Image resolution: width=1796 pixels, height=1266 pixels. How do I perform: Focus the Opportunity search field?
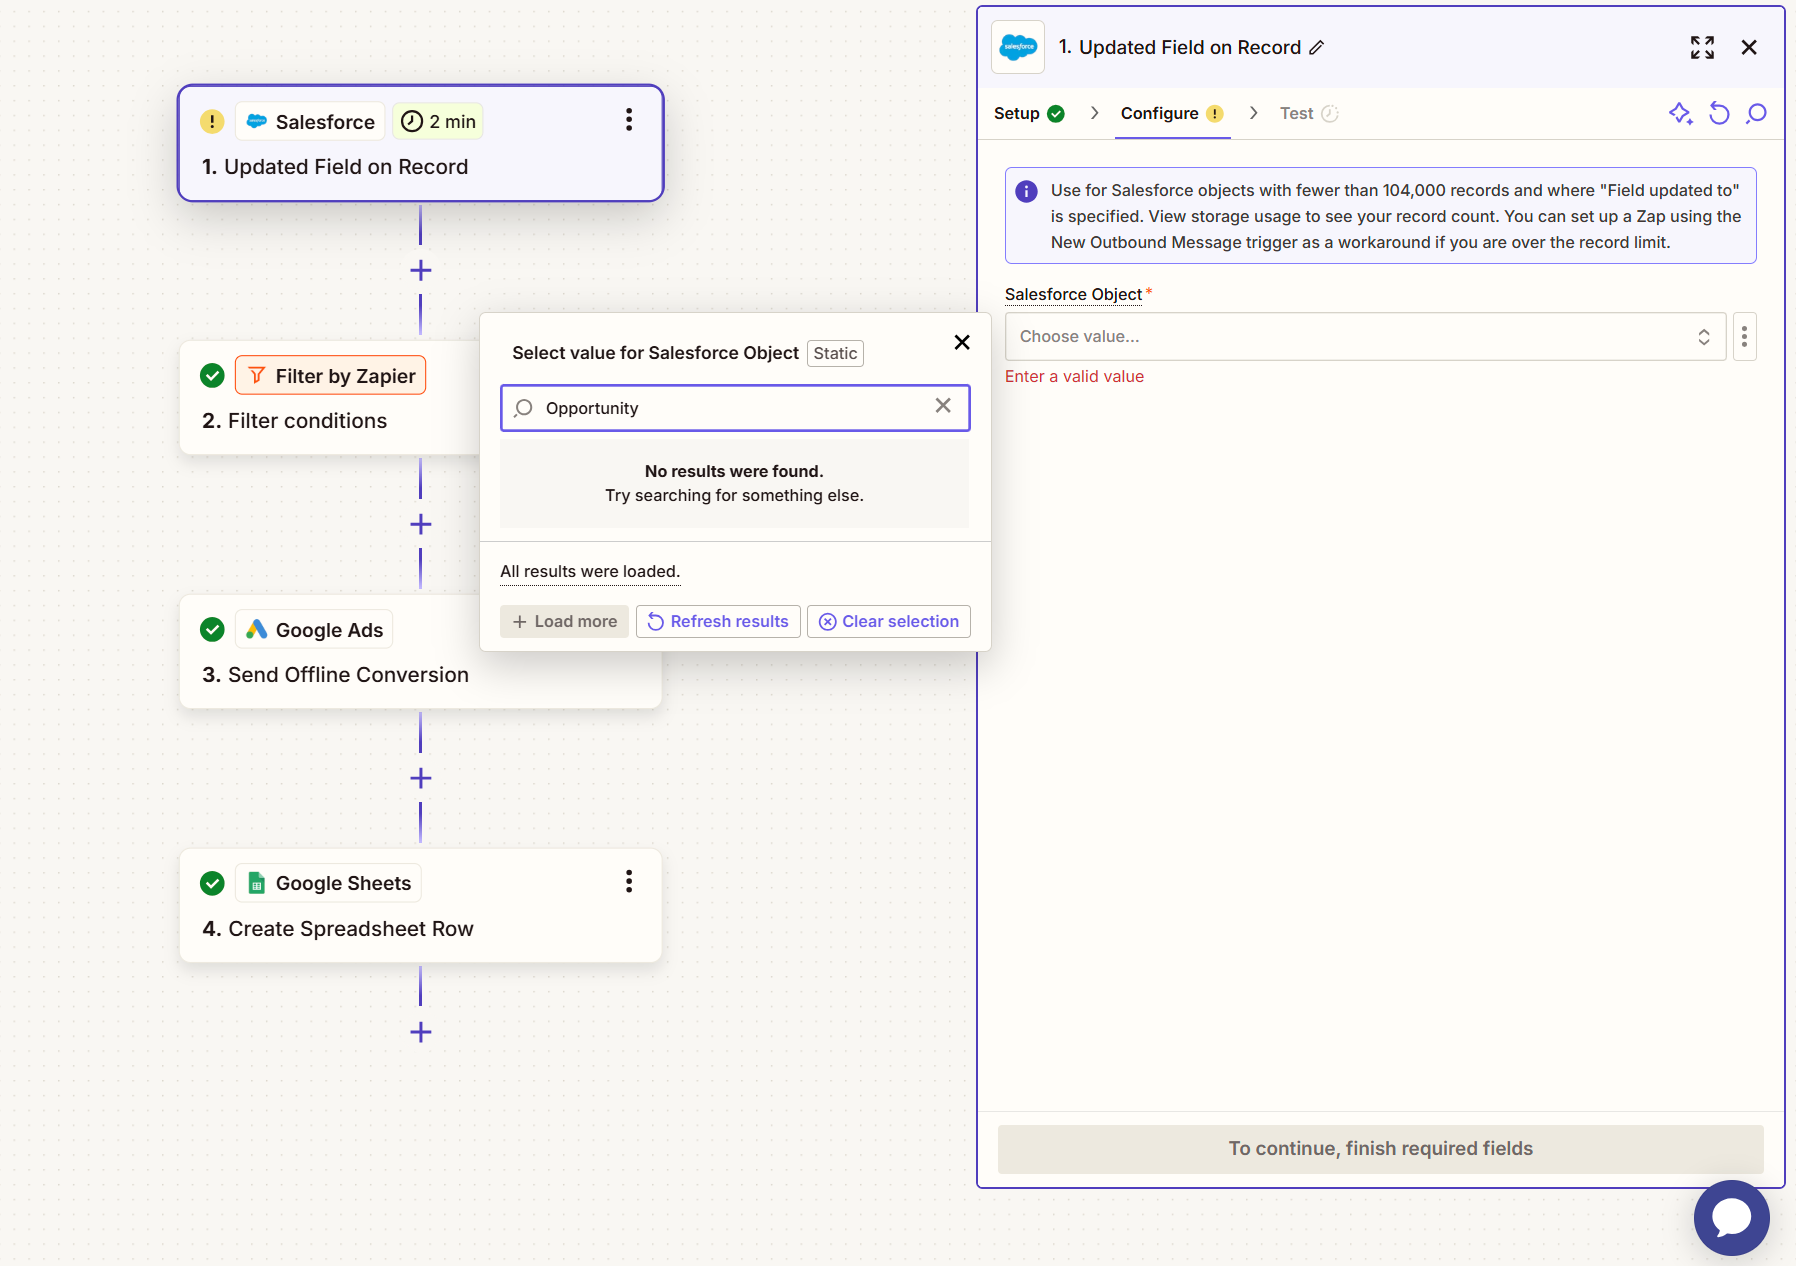pos(735,408)
